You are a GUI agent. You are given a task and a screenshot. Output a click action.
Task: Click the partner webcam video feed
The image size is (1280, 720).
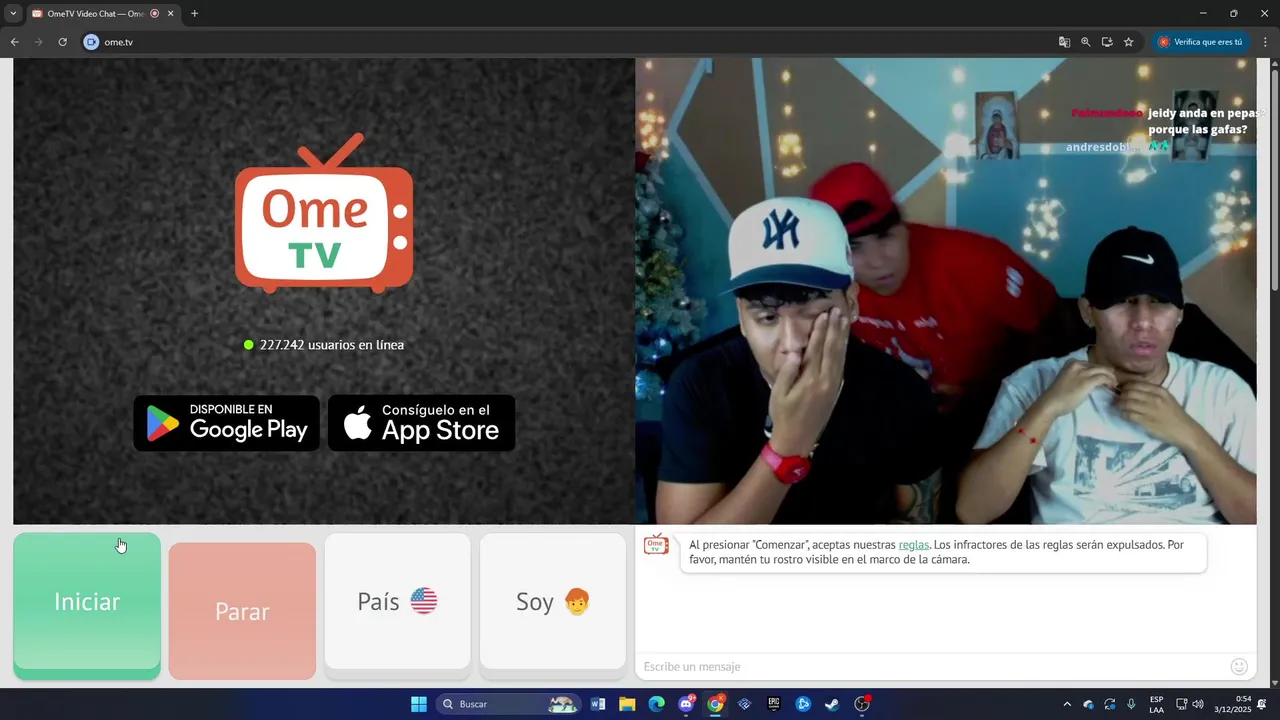(x=946, y=291)
